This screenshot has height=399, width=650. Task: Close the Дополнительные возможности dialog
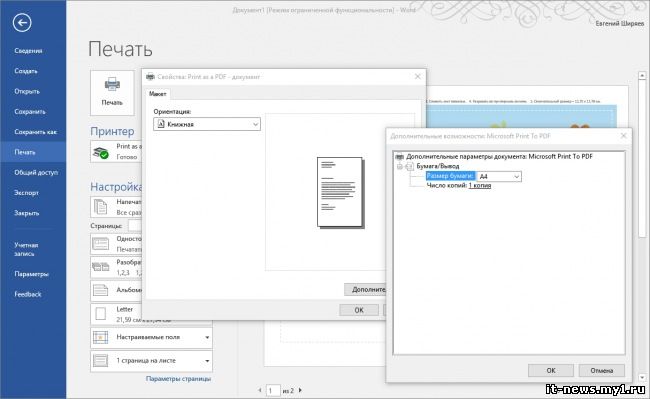coord(623,135)
